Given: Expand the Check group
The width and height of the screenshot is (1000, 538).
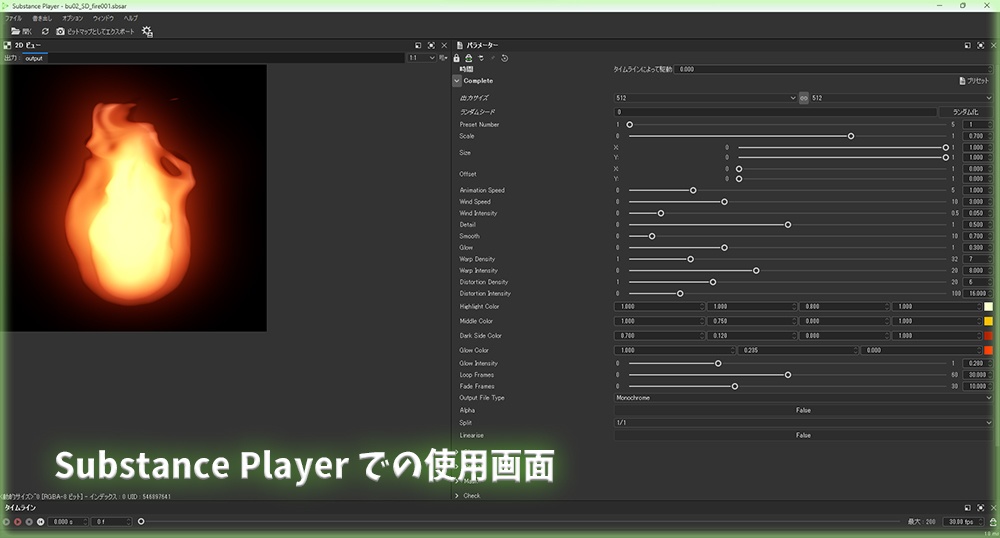Looking at the screenshot, I should pyautogui.click(x=457, y=495).
